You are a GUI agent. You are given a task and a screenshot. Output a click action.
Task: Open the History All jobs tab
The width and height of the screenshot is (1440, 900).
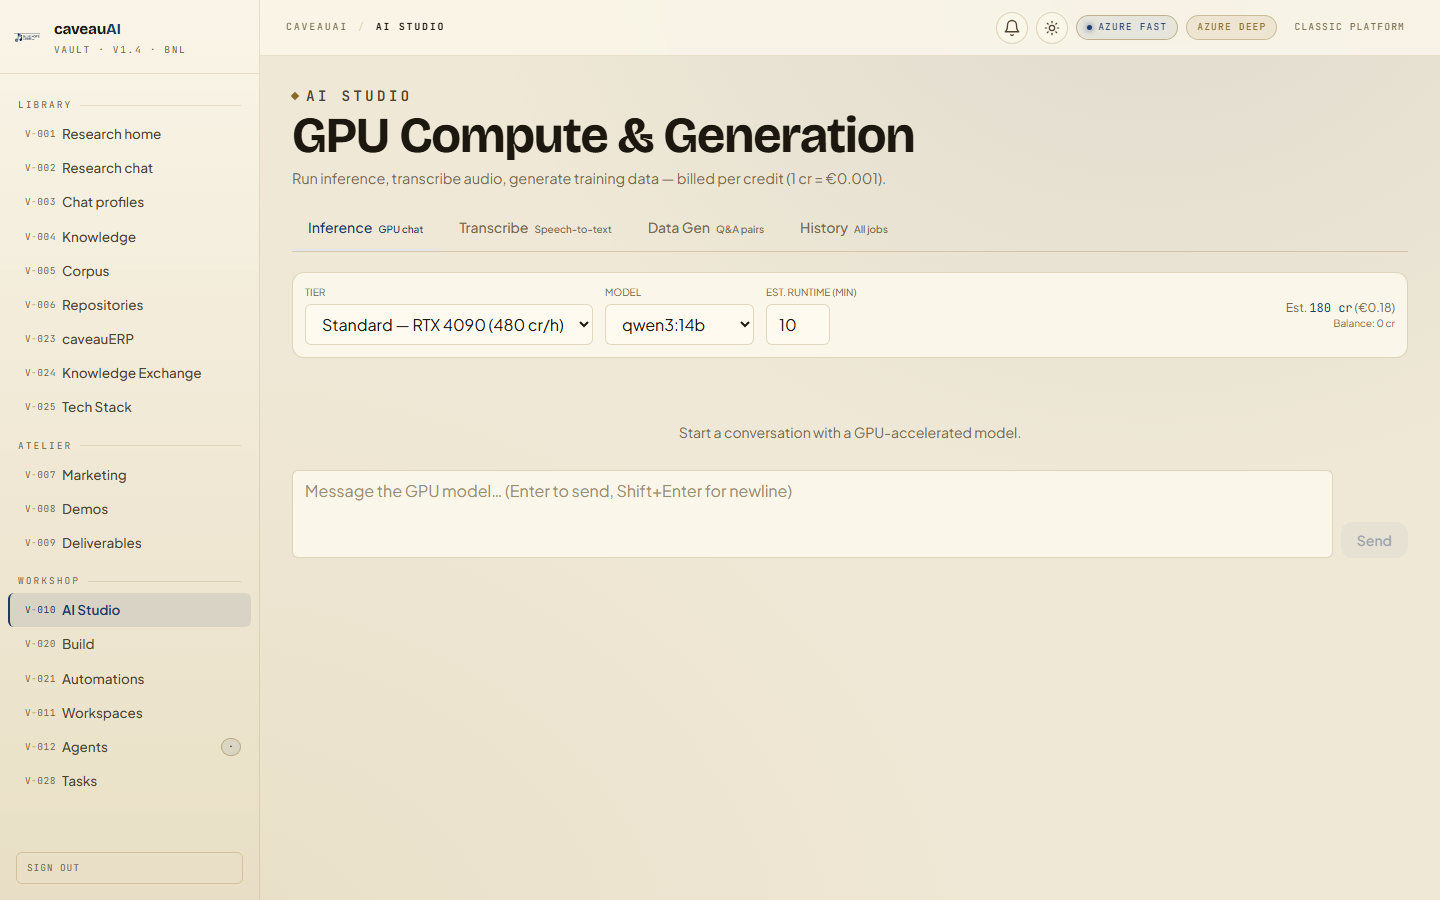[844, 229]
